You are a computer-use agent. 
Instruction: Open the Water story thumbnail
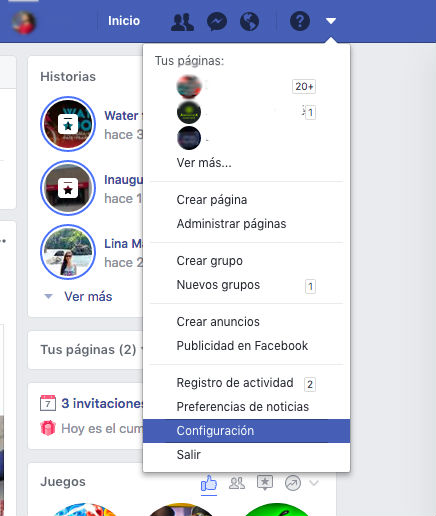point(68,124)
